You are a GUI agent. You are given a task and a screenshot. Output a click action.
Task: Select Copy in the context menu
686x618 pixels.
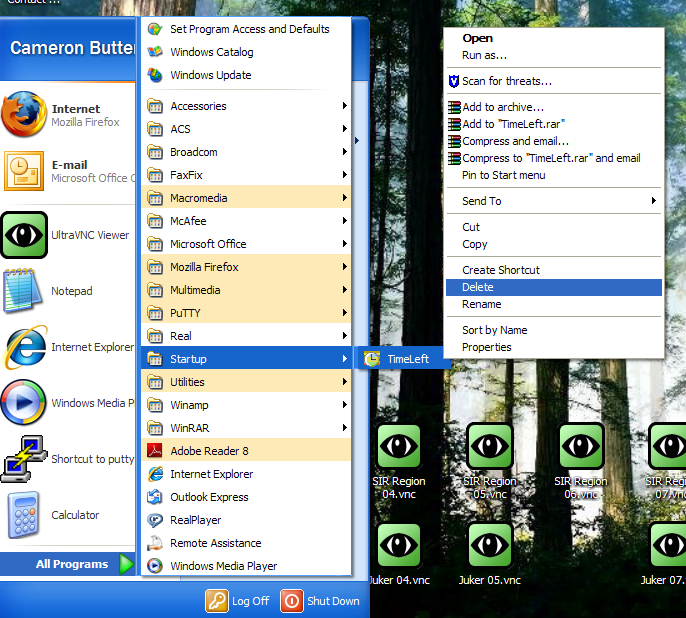pos(553,244)
